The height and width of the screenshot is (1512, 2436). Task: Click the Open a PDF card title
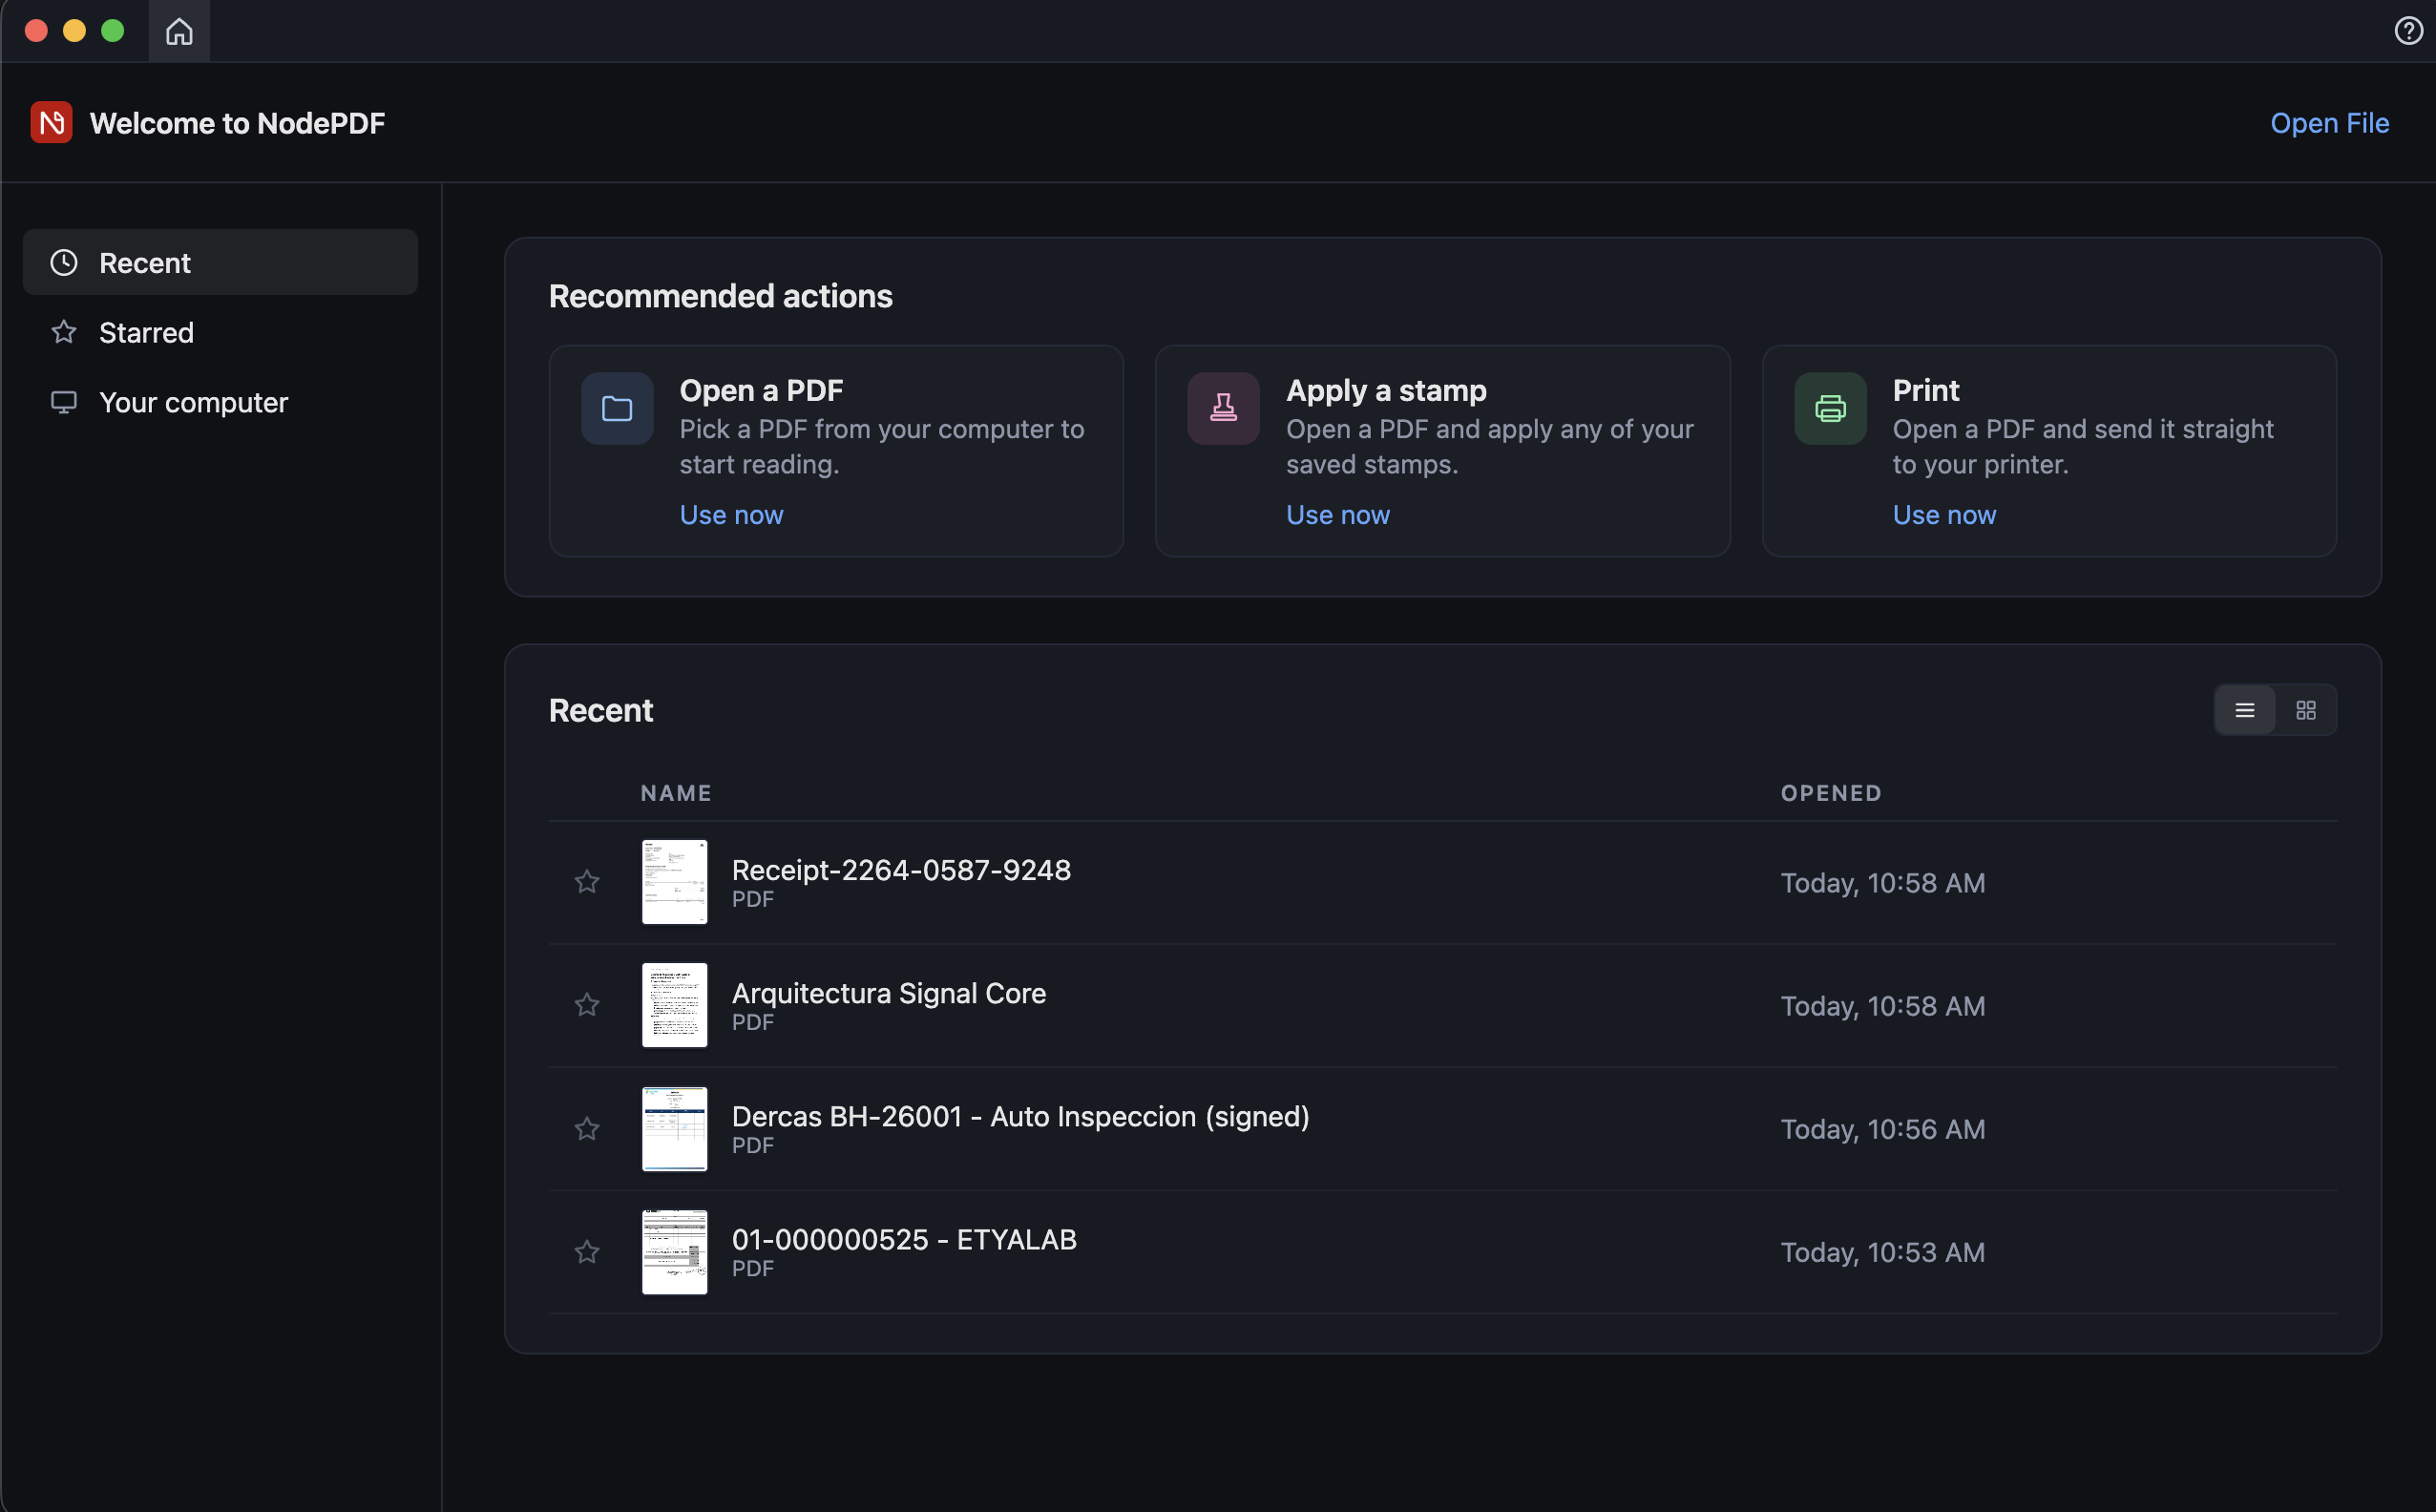[761, 390]
